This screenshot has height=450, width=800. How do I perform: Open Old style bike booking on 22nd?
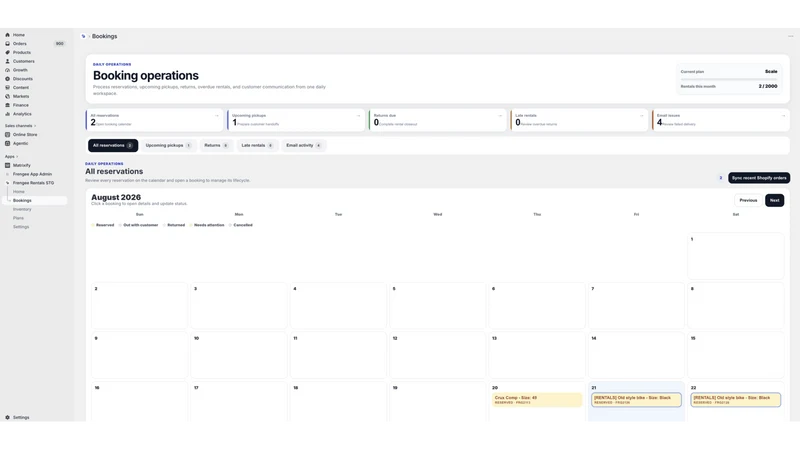tap(735, 400)
